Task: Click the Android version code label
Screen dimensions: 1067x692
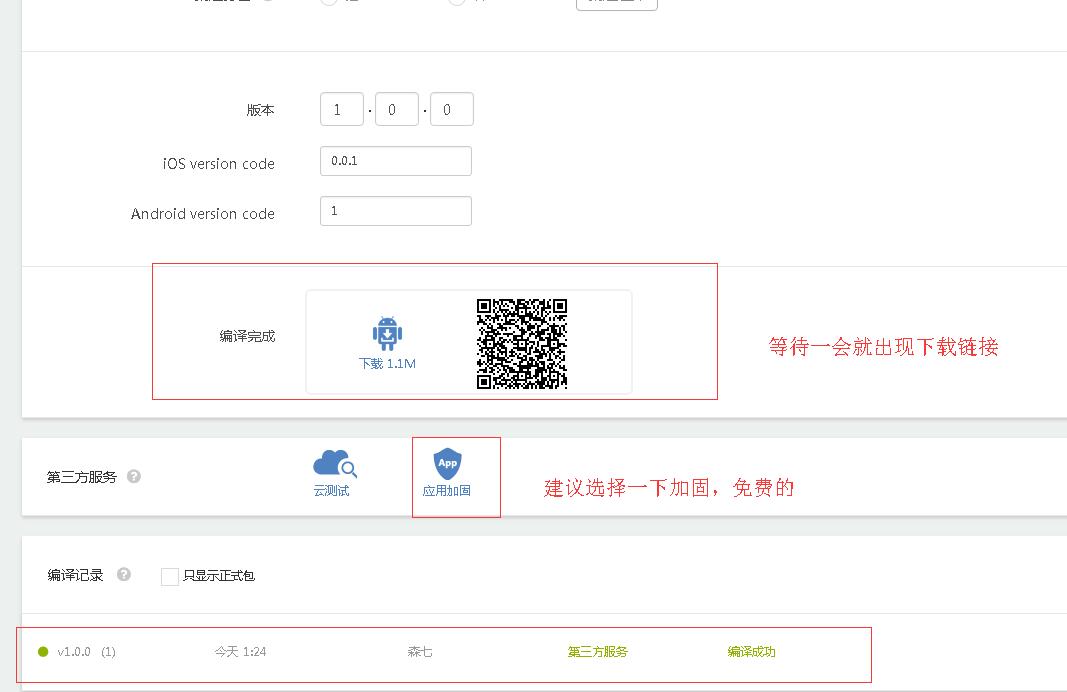Action: 203,214
